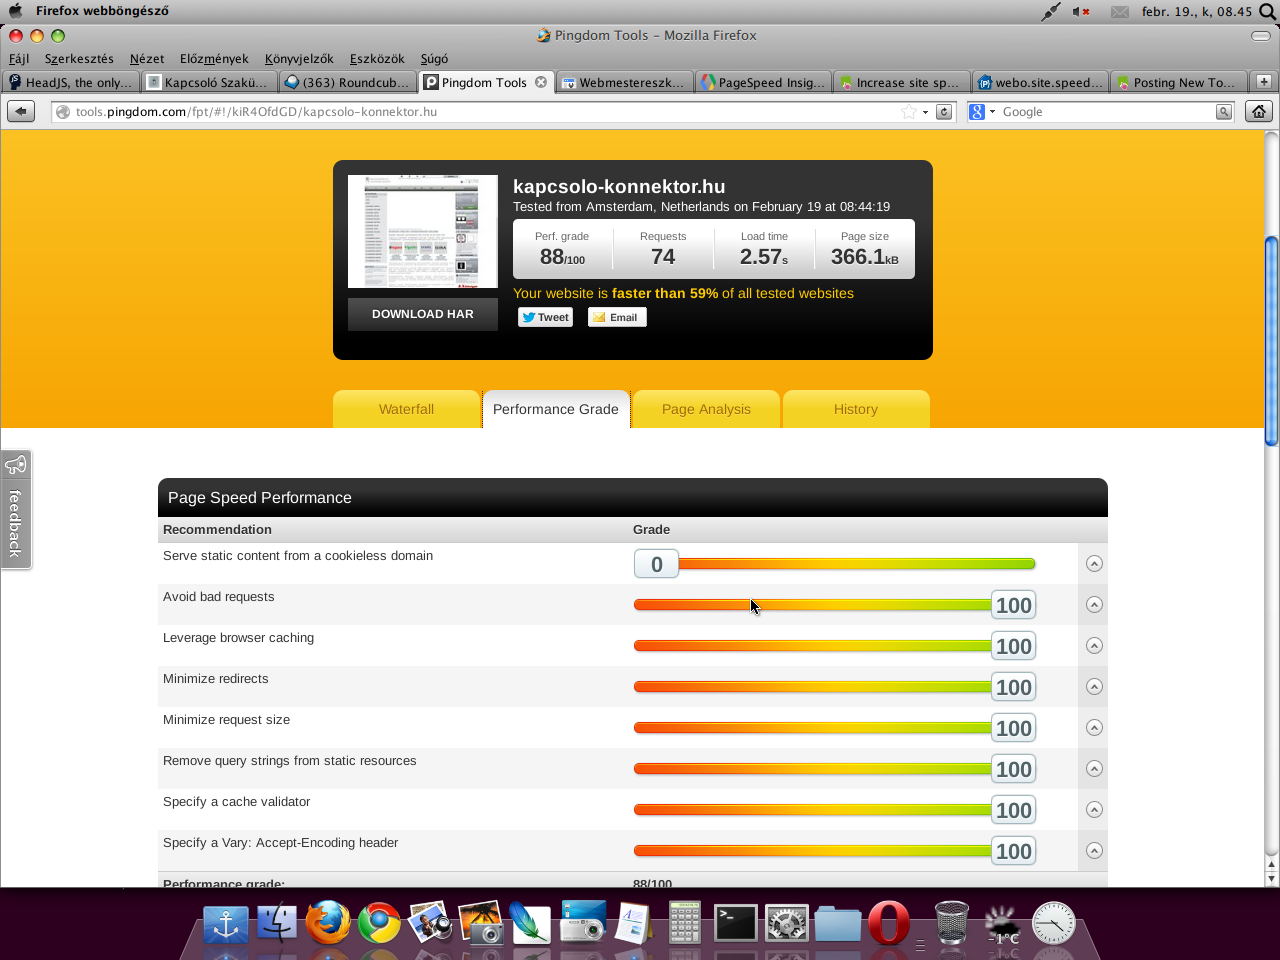Send results using the Email button
This screenshot has width=1280, height=960.
click(617, 317)
